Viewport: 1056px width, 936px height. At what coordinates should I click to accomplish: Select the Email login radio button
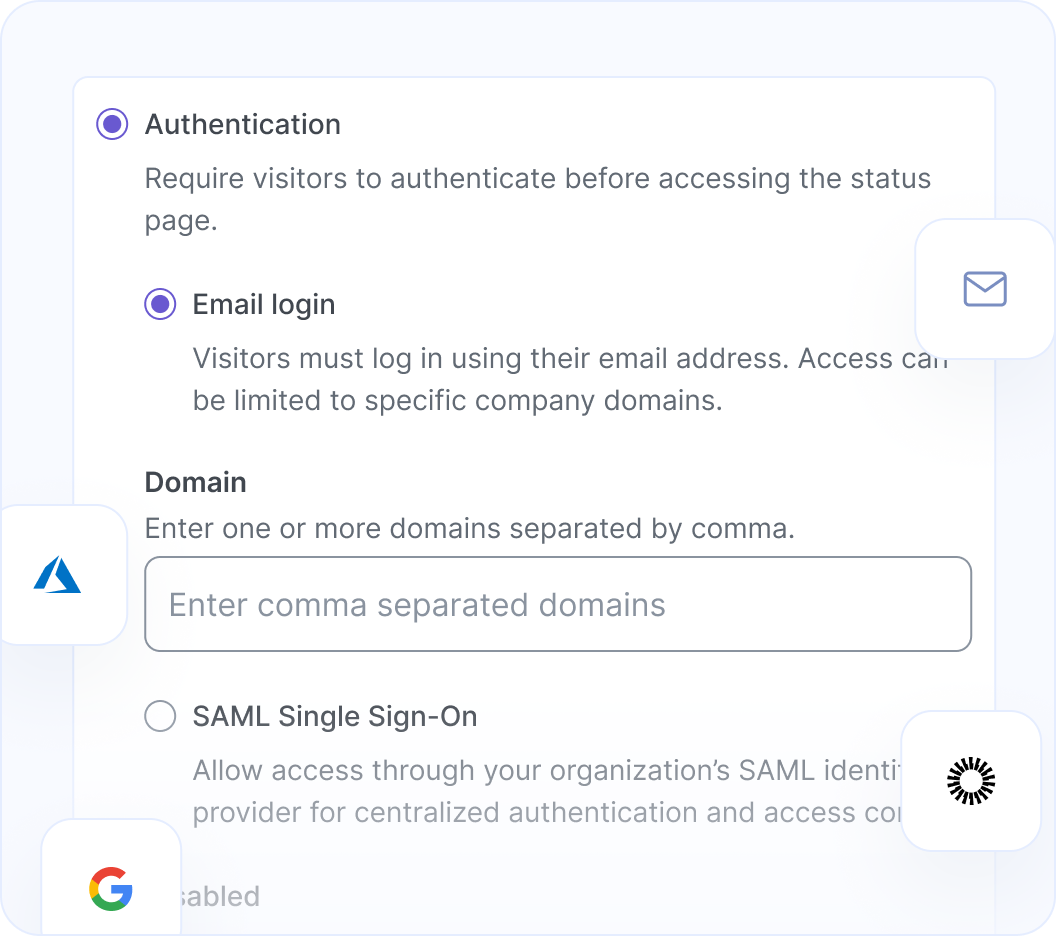[x=160, y=304]
